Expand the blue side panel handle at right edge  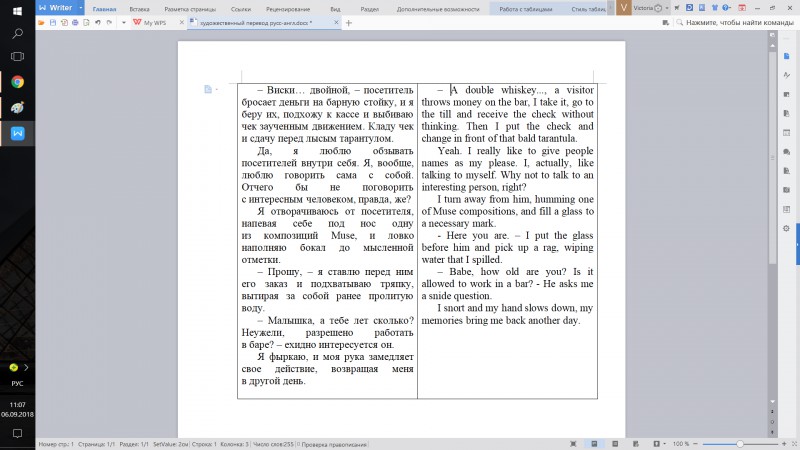coord(797,245)
